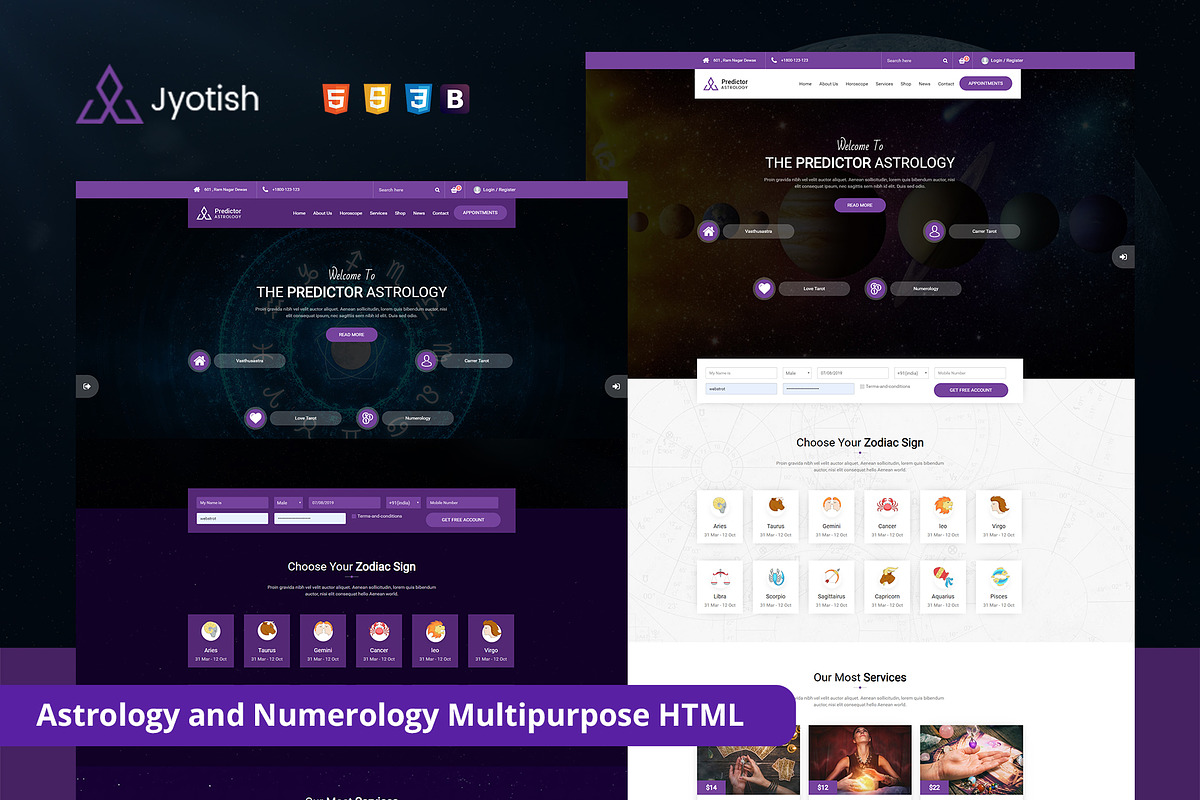Screen dimensions: 1200x800
Task: Click the Career Tarot person icon in light mockup
Action: (934, 231)
